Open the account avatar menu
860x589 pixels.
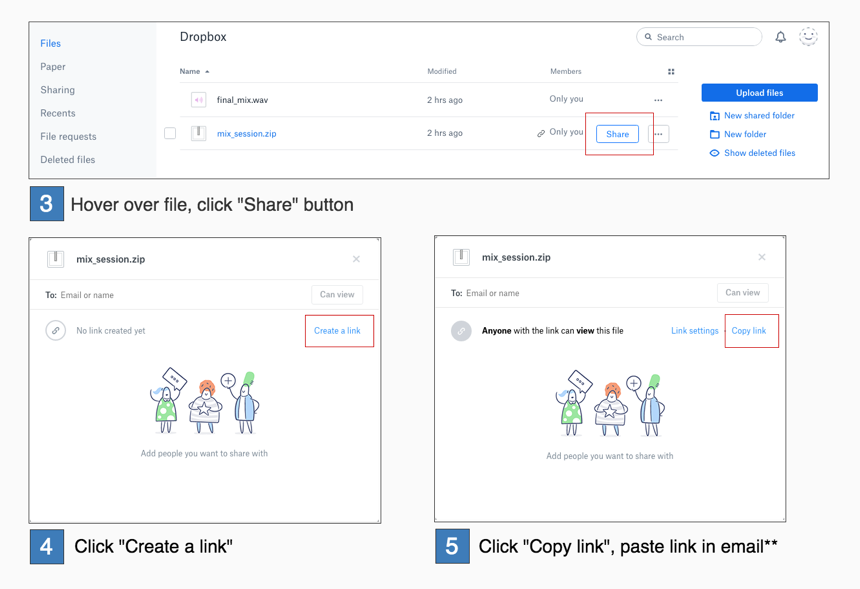point(808,37)
